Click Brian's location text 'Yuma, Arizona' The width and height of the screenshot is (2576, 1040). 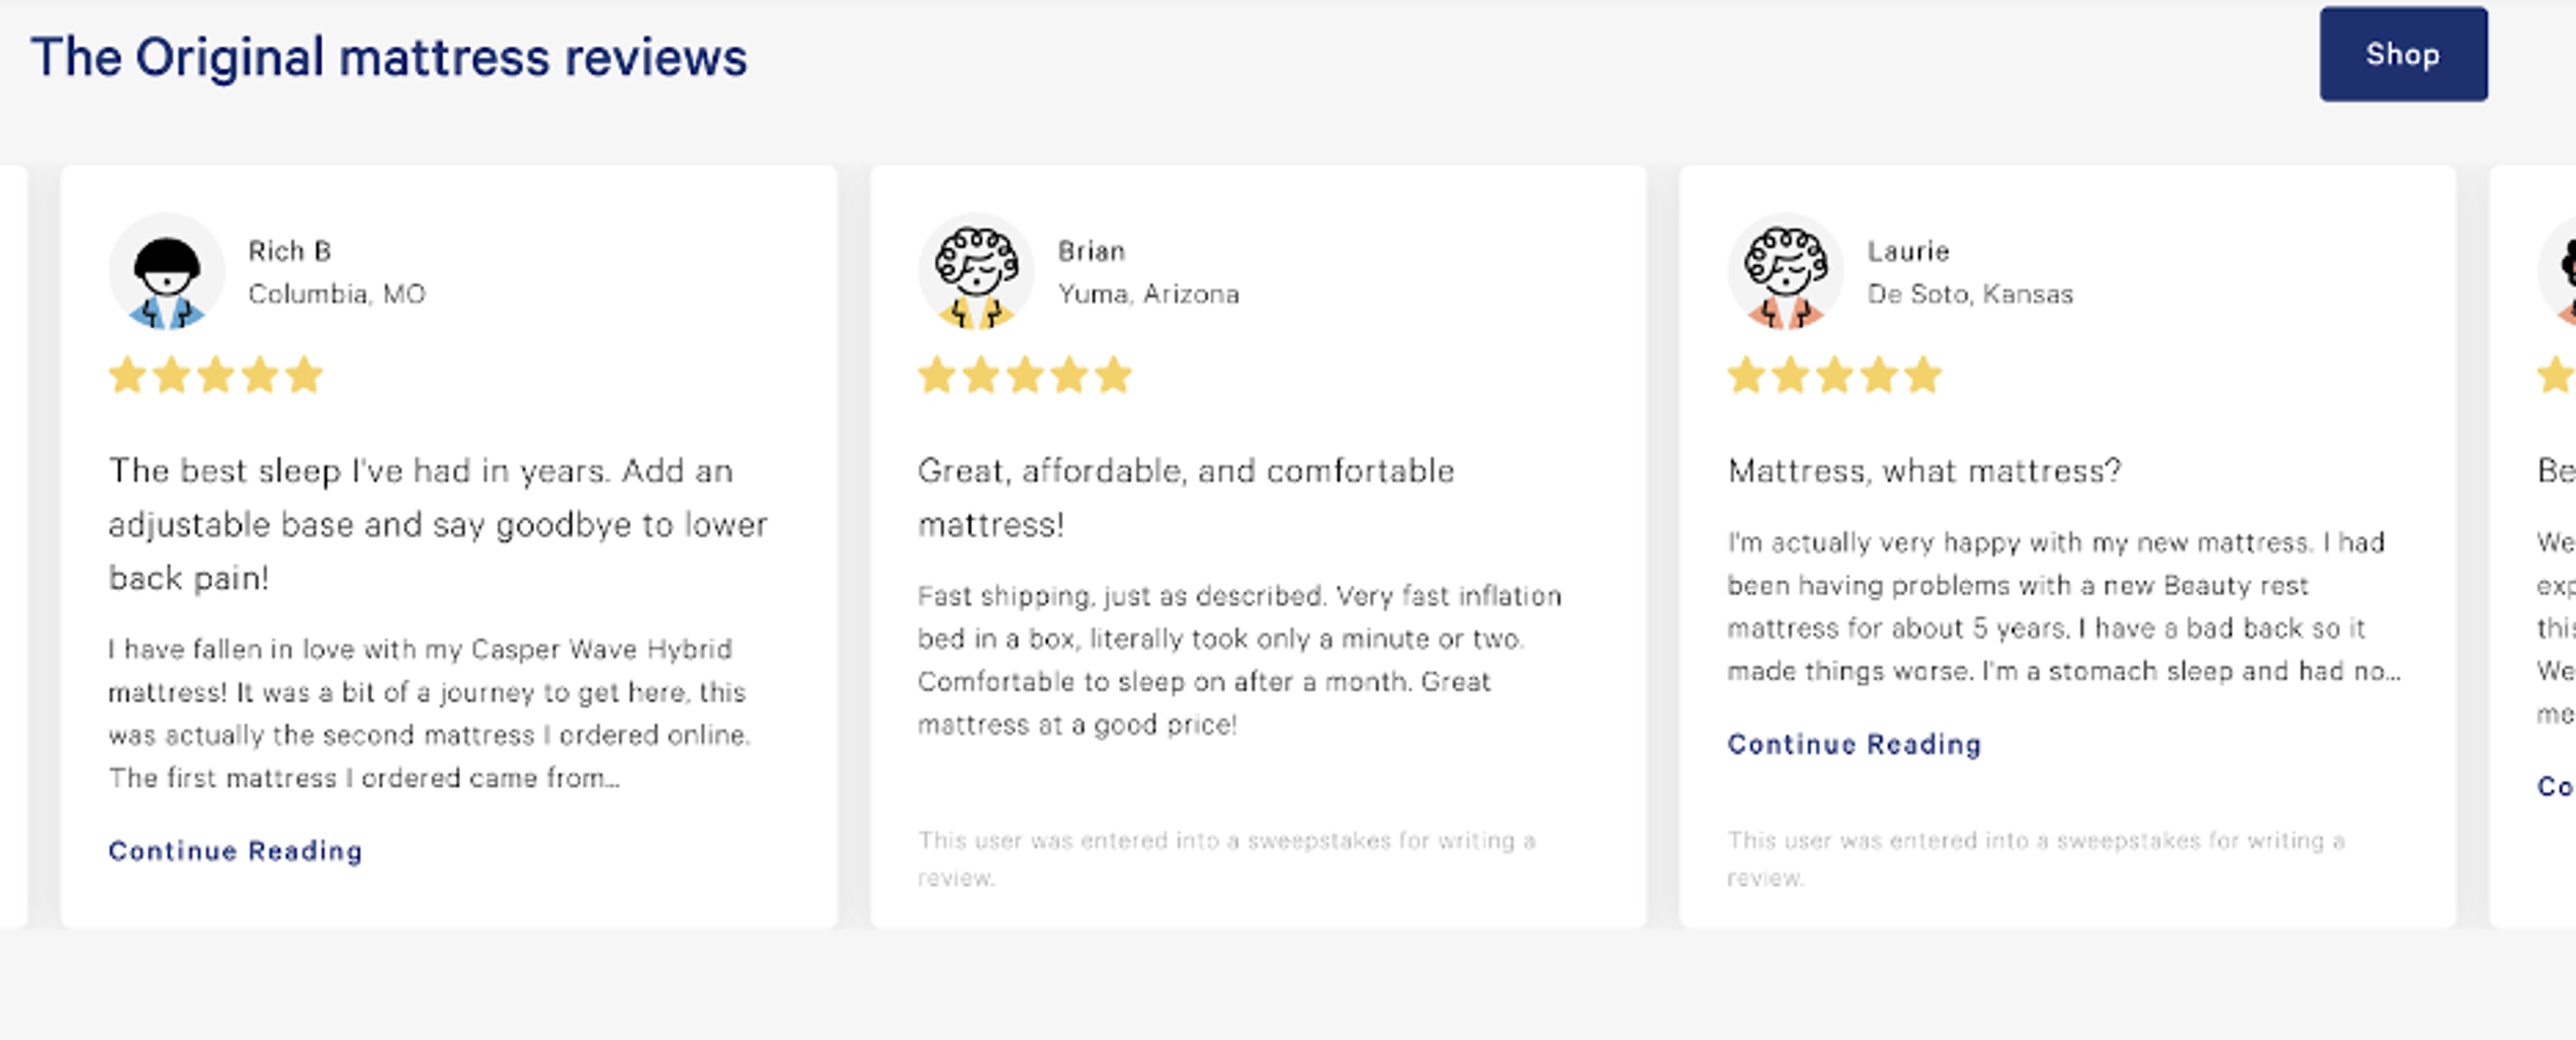[x=1149, y=294]
